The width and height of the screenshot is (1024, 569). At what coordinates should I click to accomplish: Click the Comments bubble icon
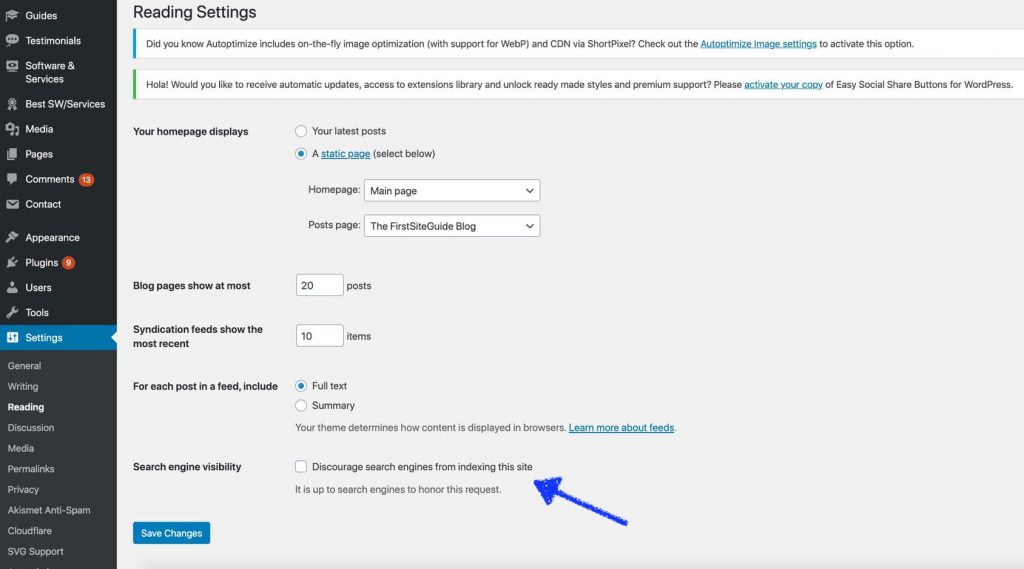click(12, 179)
